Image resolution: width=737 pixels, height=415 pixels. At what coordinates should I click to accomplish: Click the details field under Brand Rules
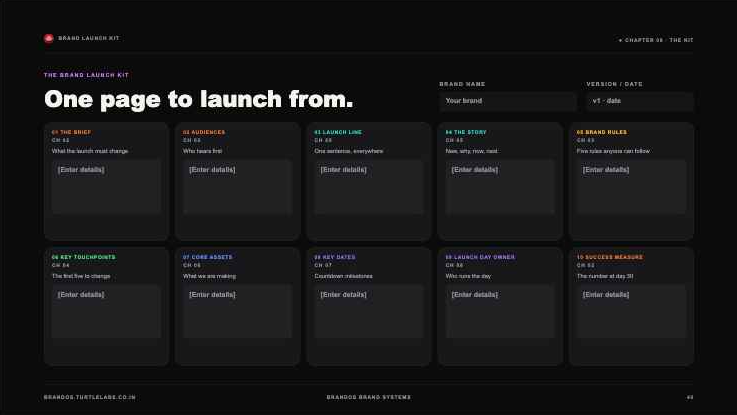click(x=631, y=187)
